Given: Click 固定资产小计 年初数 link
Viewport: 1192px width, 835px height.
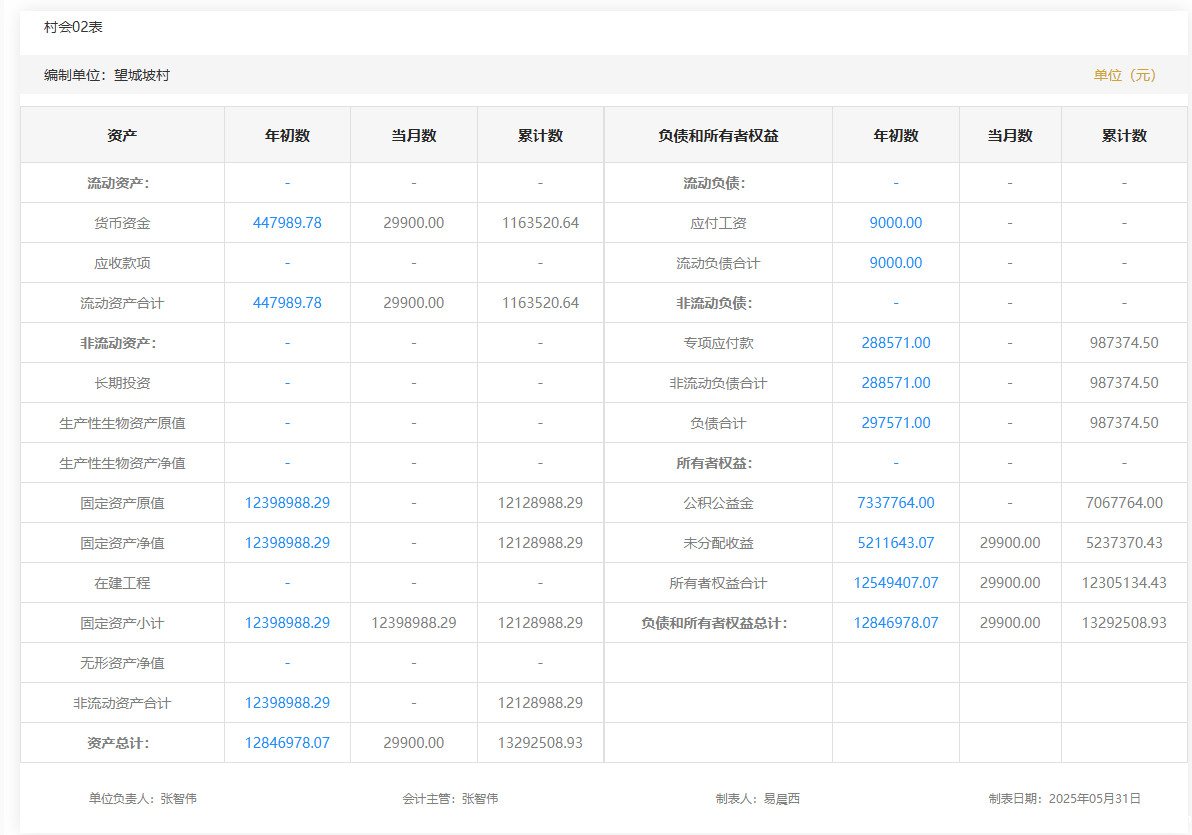Looking at the screenshot, I should [x=287, y=623].
